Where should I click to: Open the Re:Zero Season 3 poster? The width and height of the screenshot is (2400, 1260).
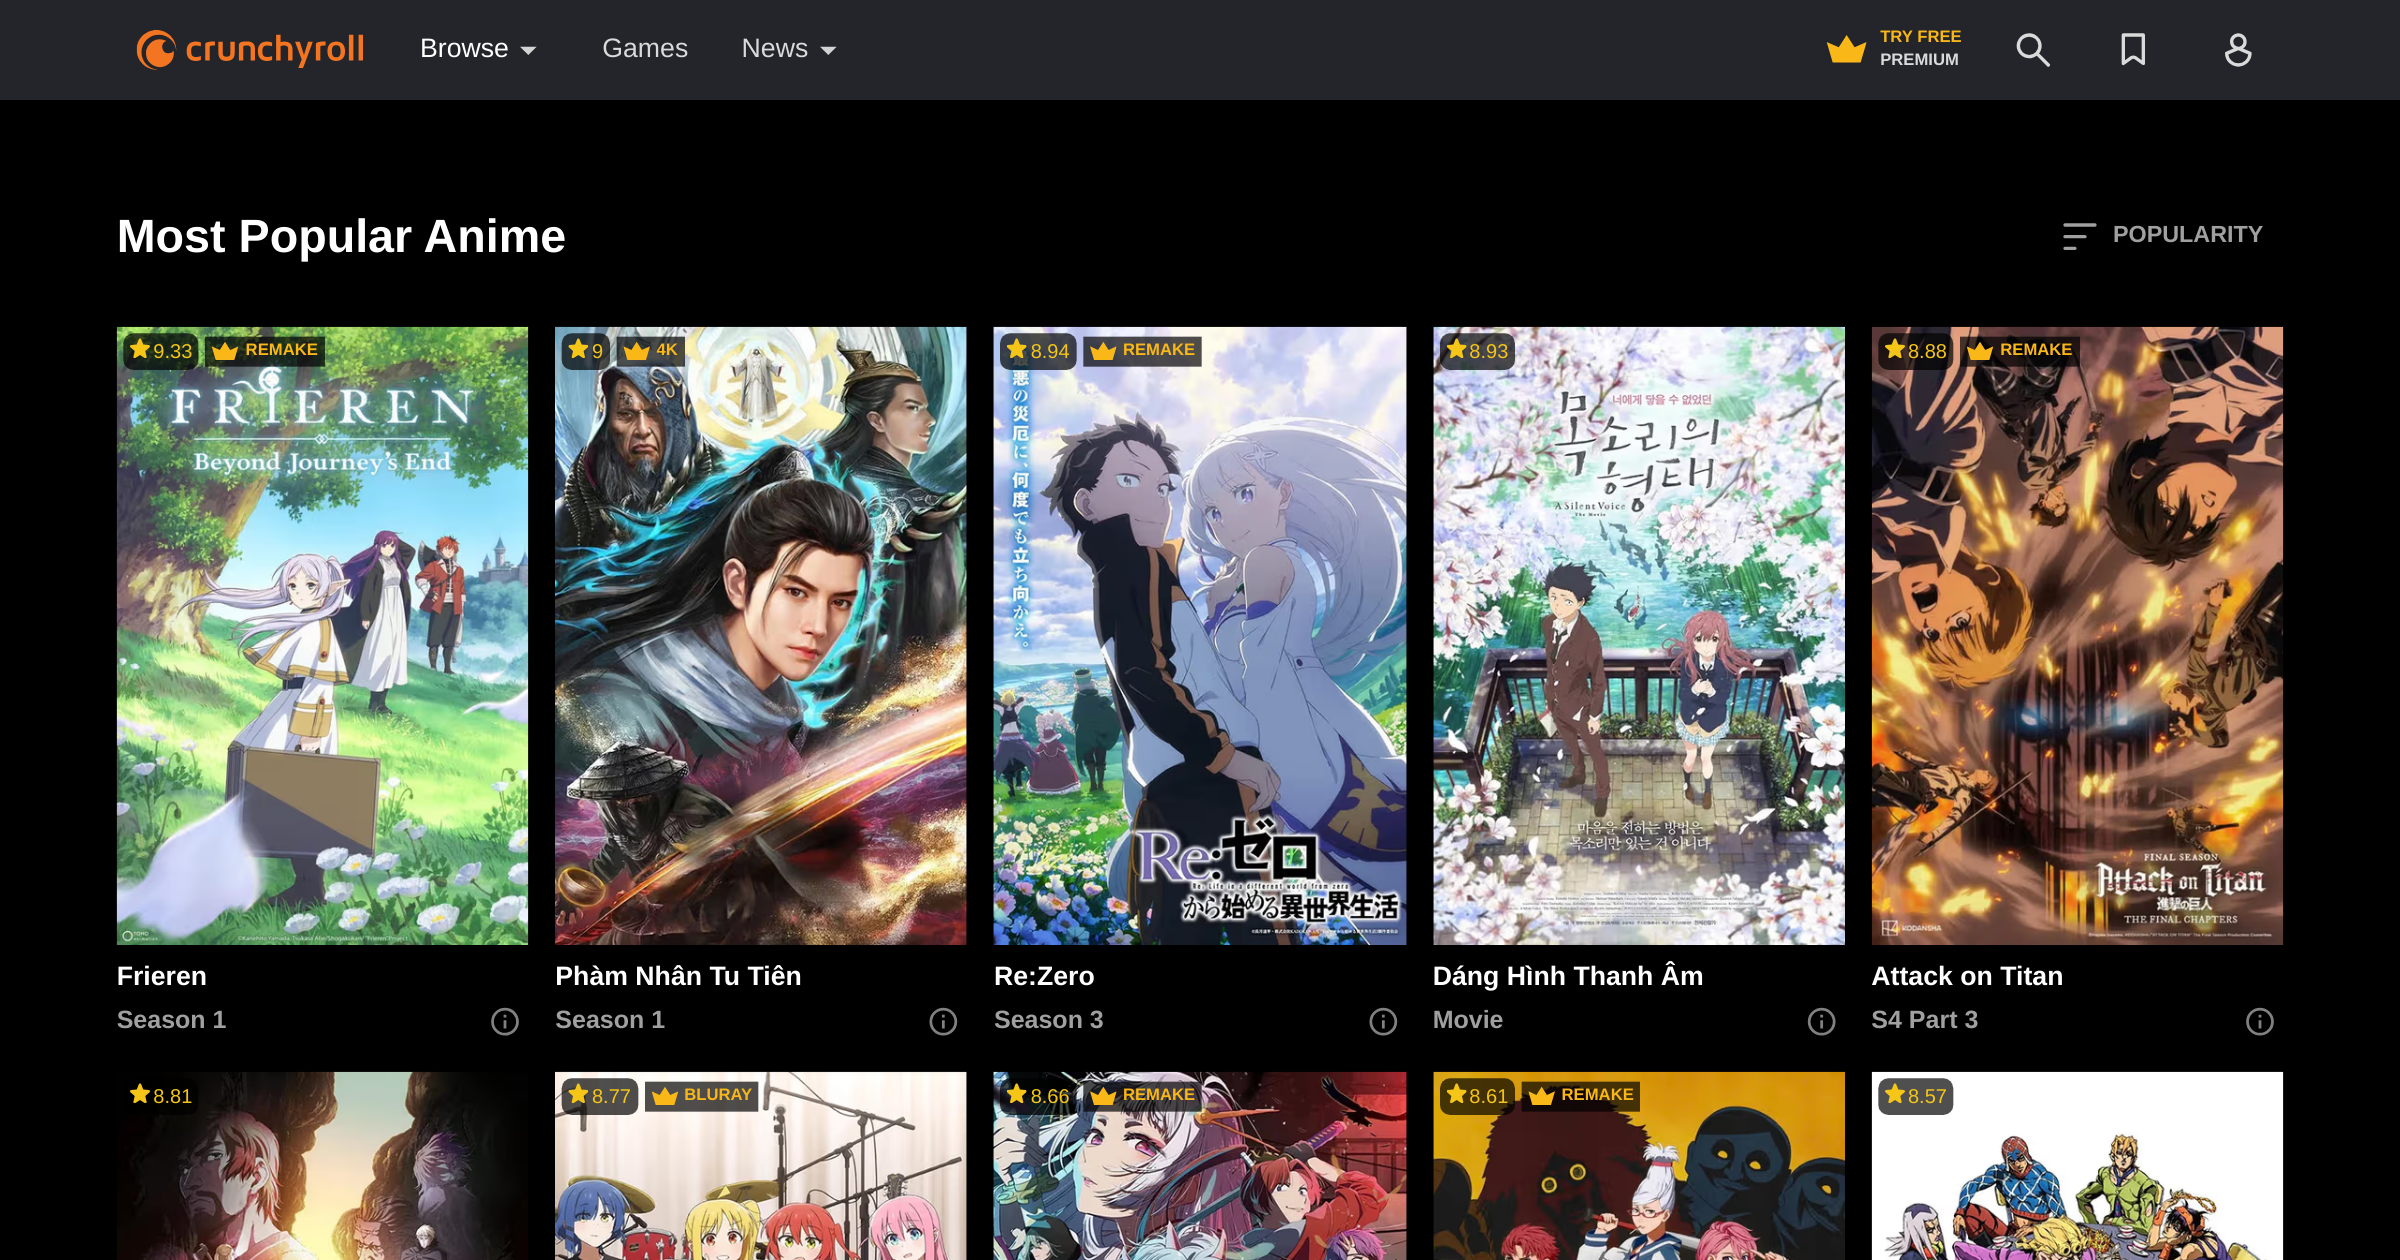click(x=1200, y=636)
